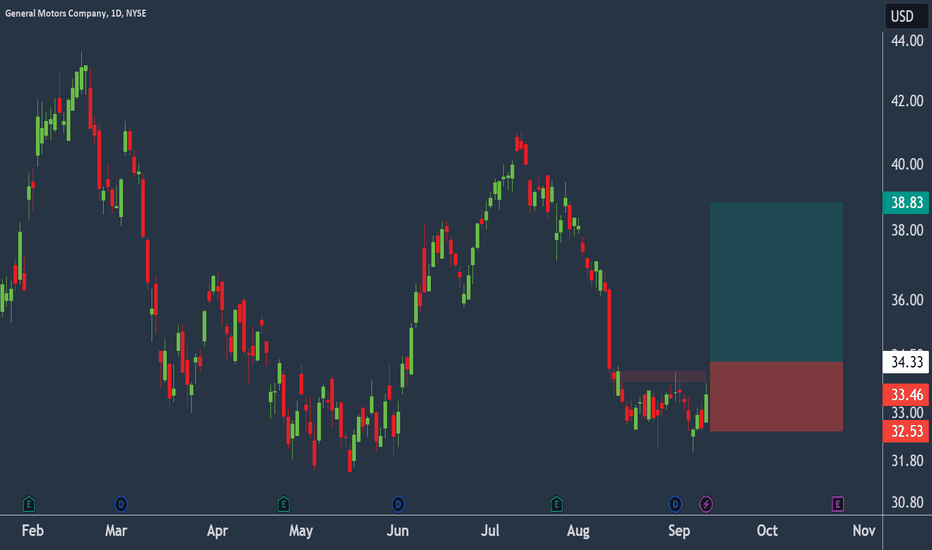The image size is (932, 550).
Task: Click the 44.00 price axis label
Action: (907, 41)
